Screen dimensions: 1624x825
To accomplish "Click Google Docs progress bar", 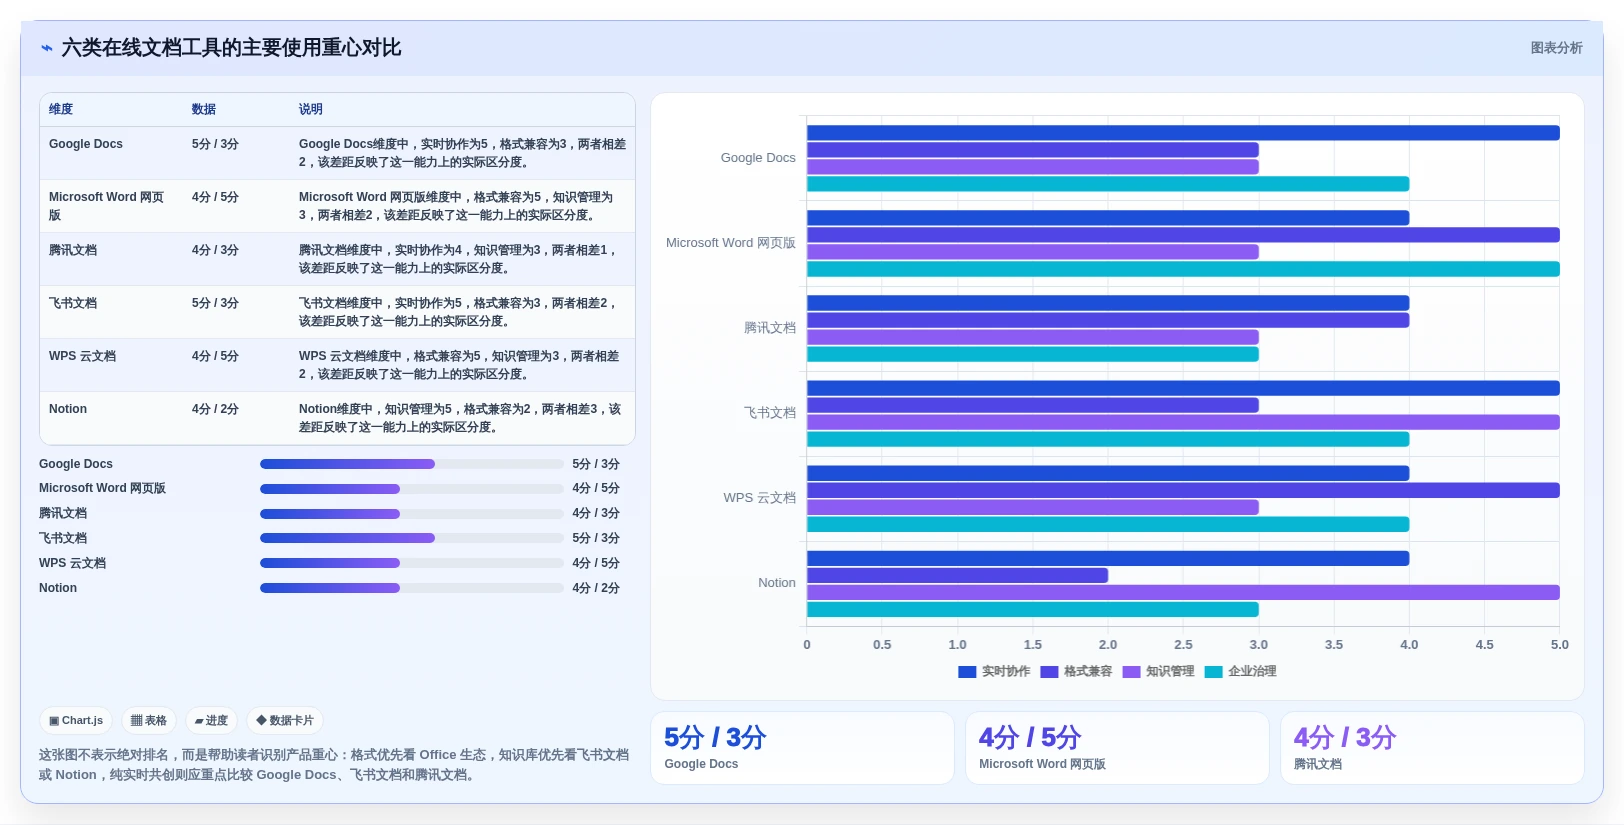I will coord(412,464).
